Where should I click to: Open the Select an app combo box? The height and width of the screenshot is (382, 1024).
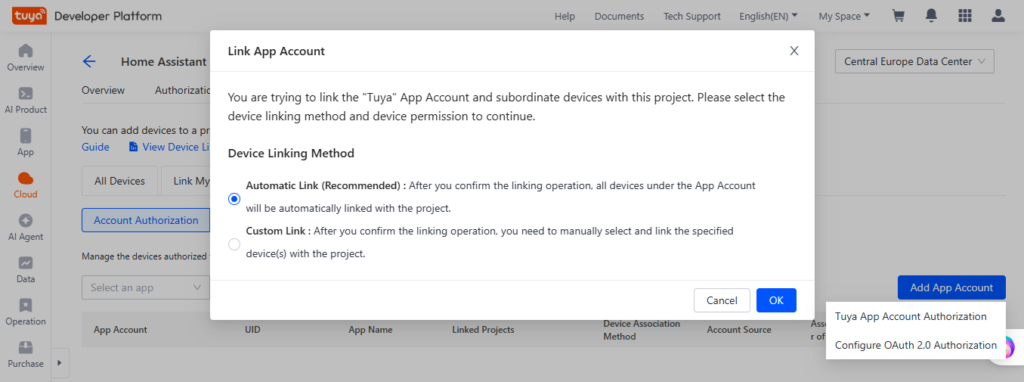click(145, 287)
